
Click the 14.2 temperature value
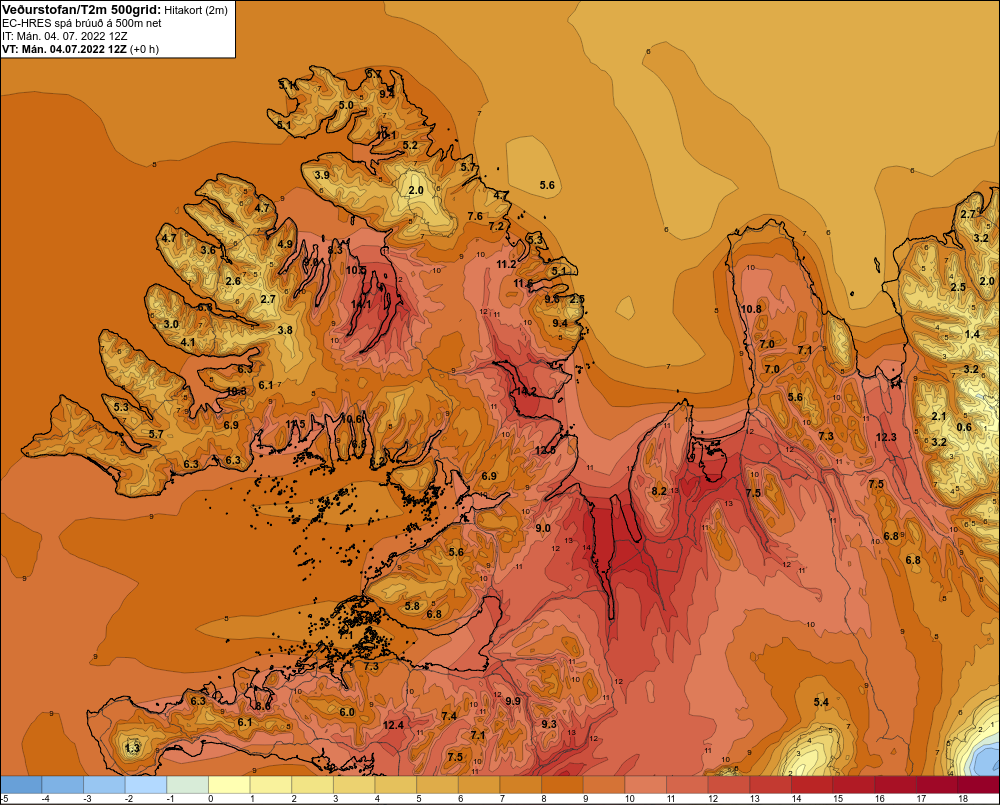click(x=526, y=391)
